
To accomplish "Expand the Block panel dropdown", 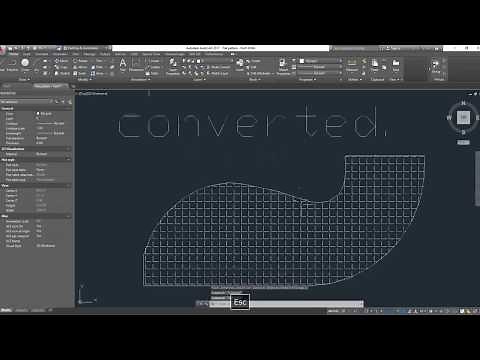I will coord(254,79).
